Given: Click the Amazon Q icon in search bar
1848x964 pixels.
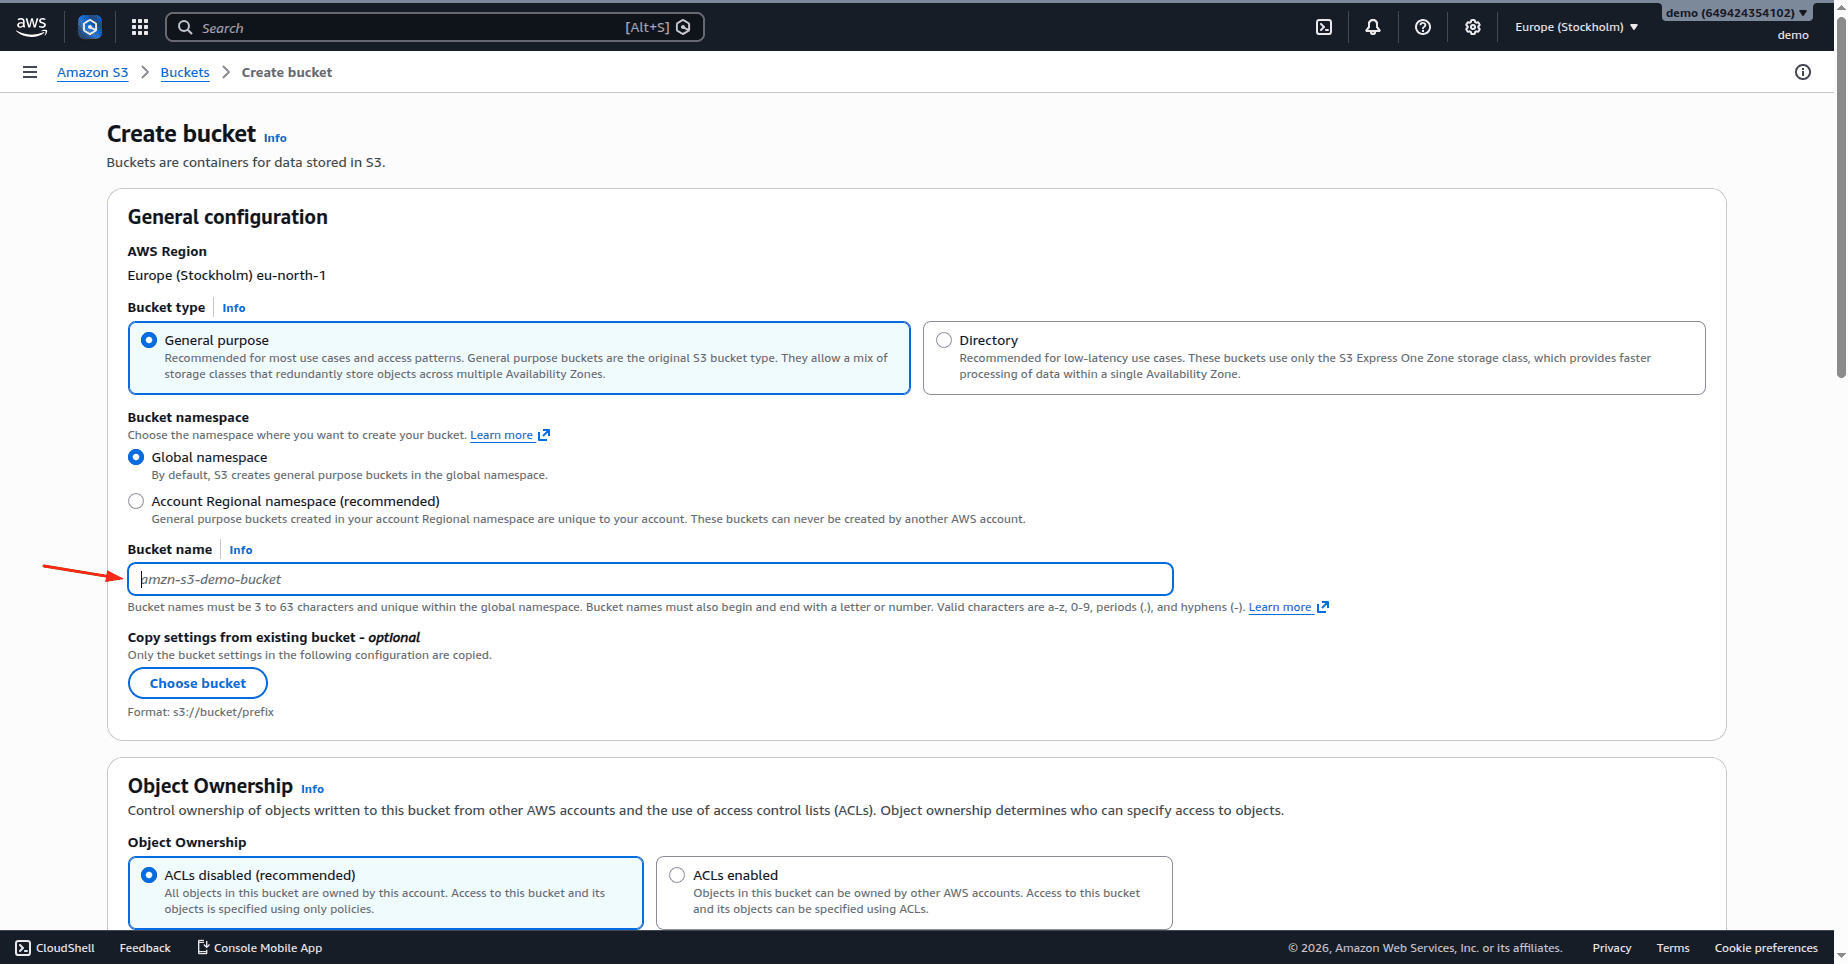Looking at the screenshot, I should (684, 27).
